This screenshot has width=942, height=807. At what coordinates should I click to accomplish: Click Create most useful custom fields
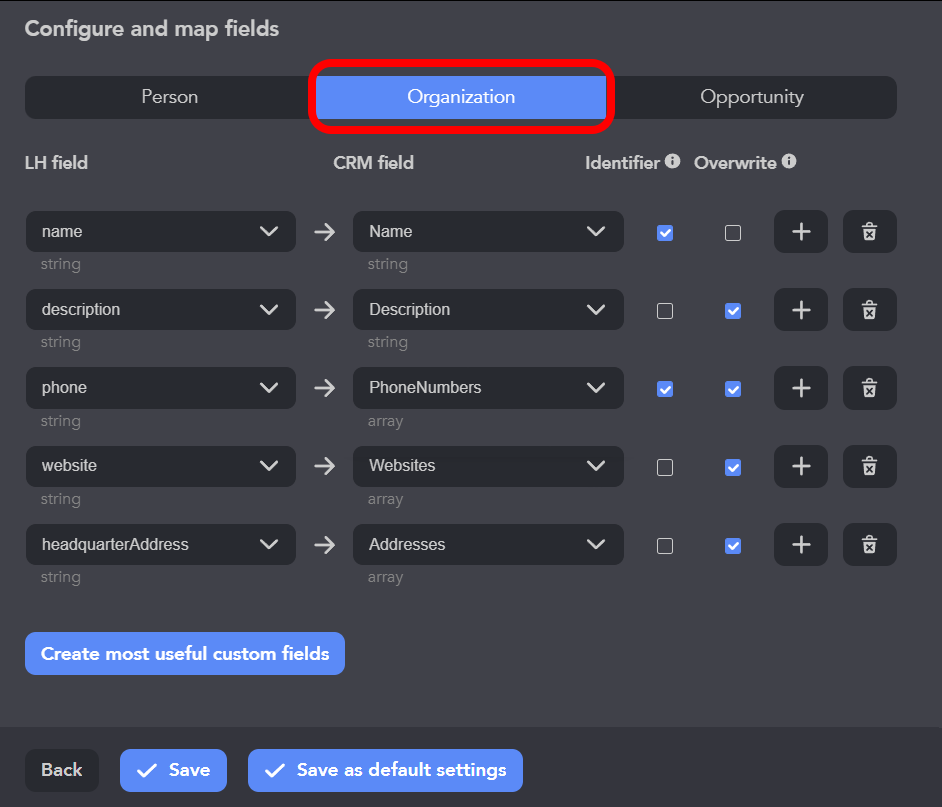(185, 654)
